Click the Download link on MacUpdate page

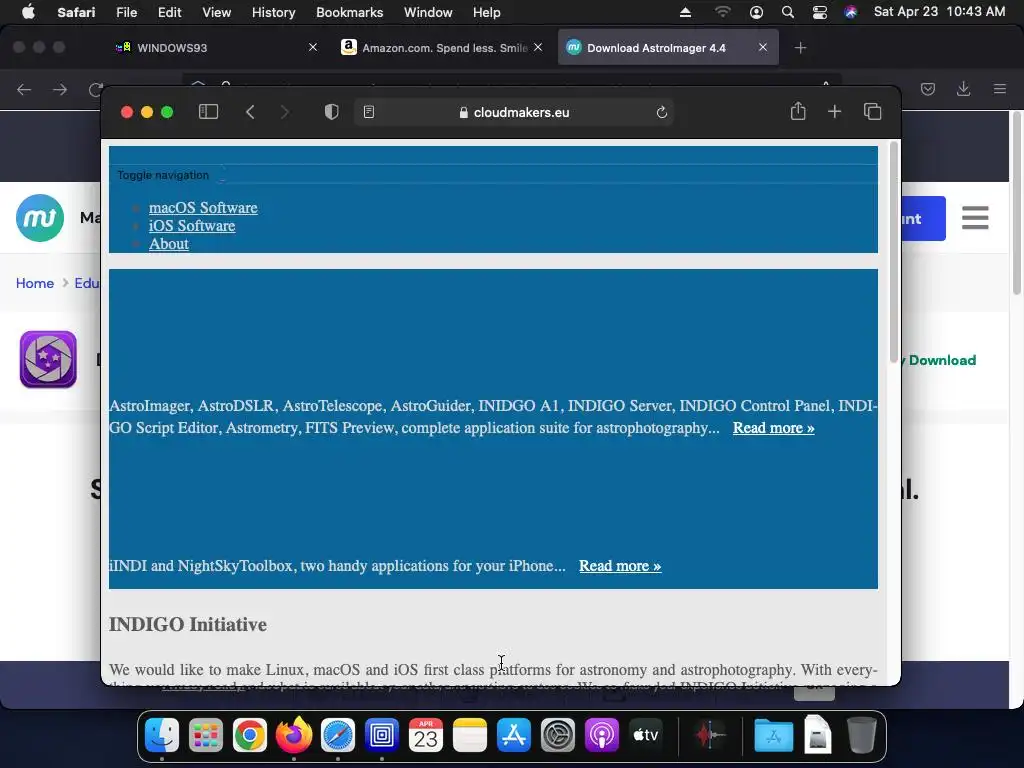942,360
